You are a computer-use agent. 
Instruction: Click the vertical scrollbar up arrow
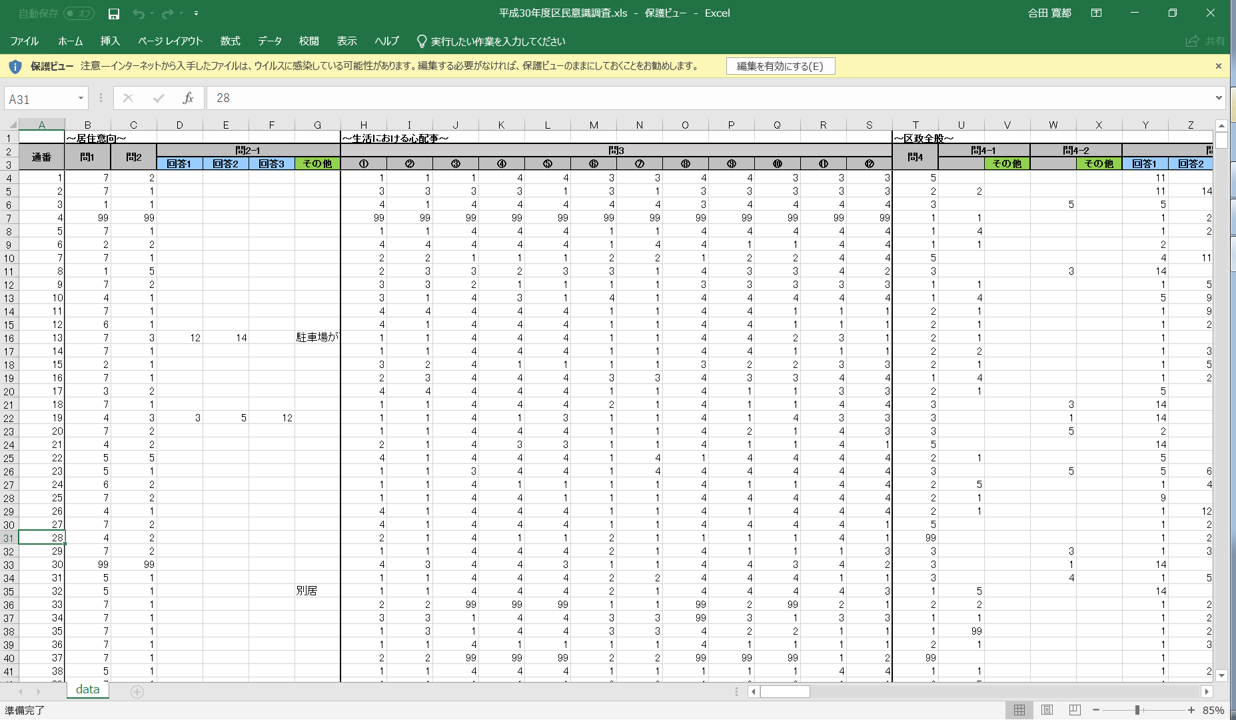pyautogui.click(x=1221, y=126)
